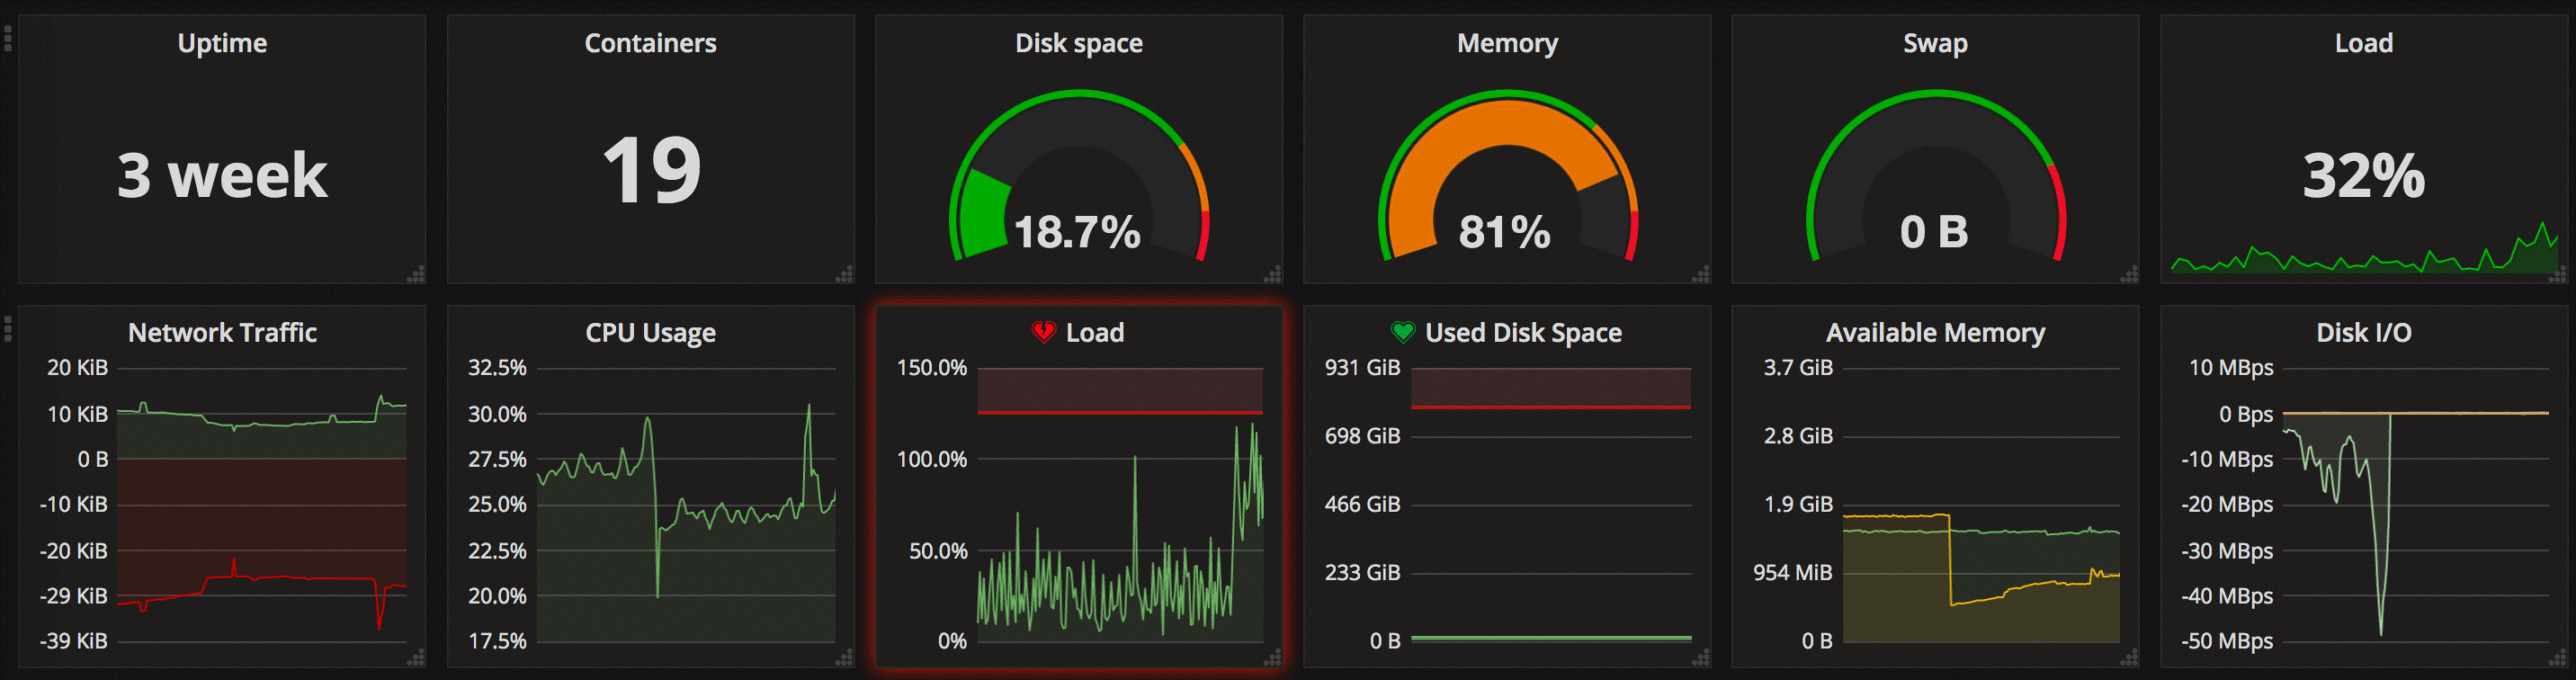The width and height of the screenshot is (2576, 680).
Task: Click the Disk I/O panel resize grip
Action: (2559, 658)
